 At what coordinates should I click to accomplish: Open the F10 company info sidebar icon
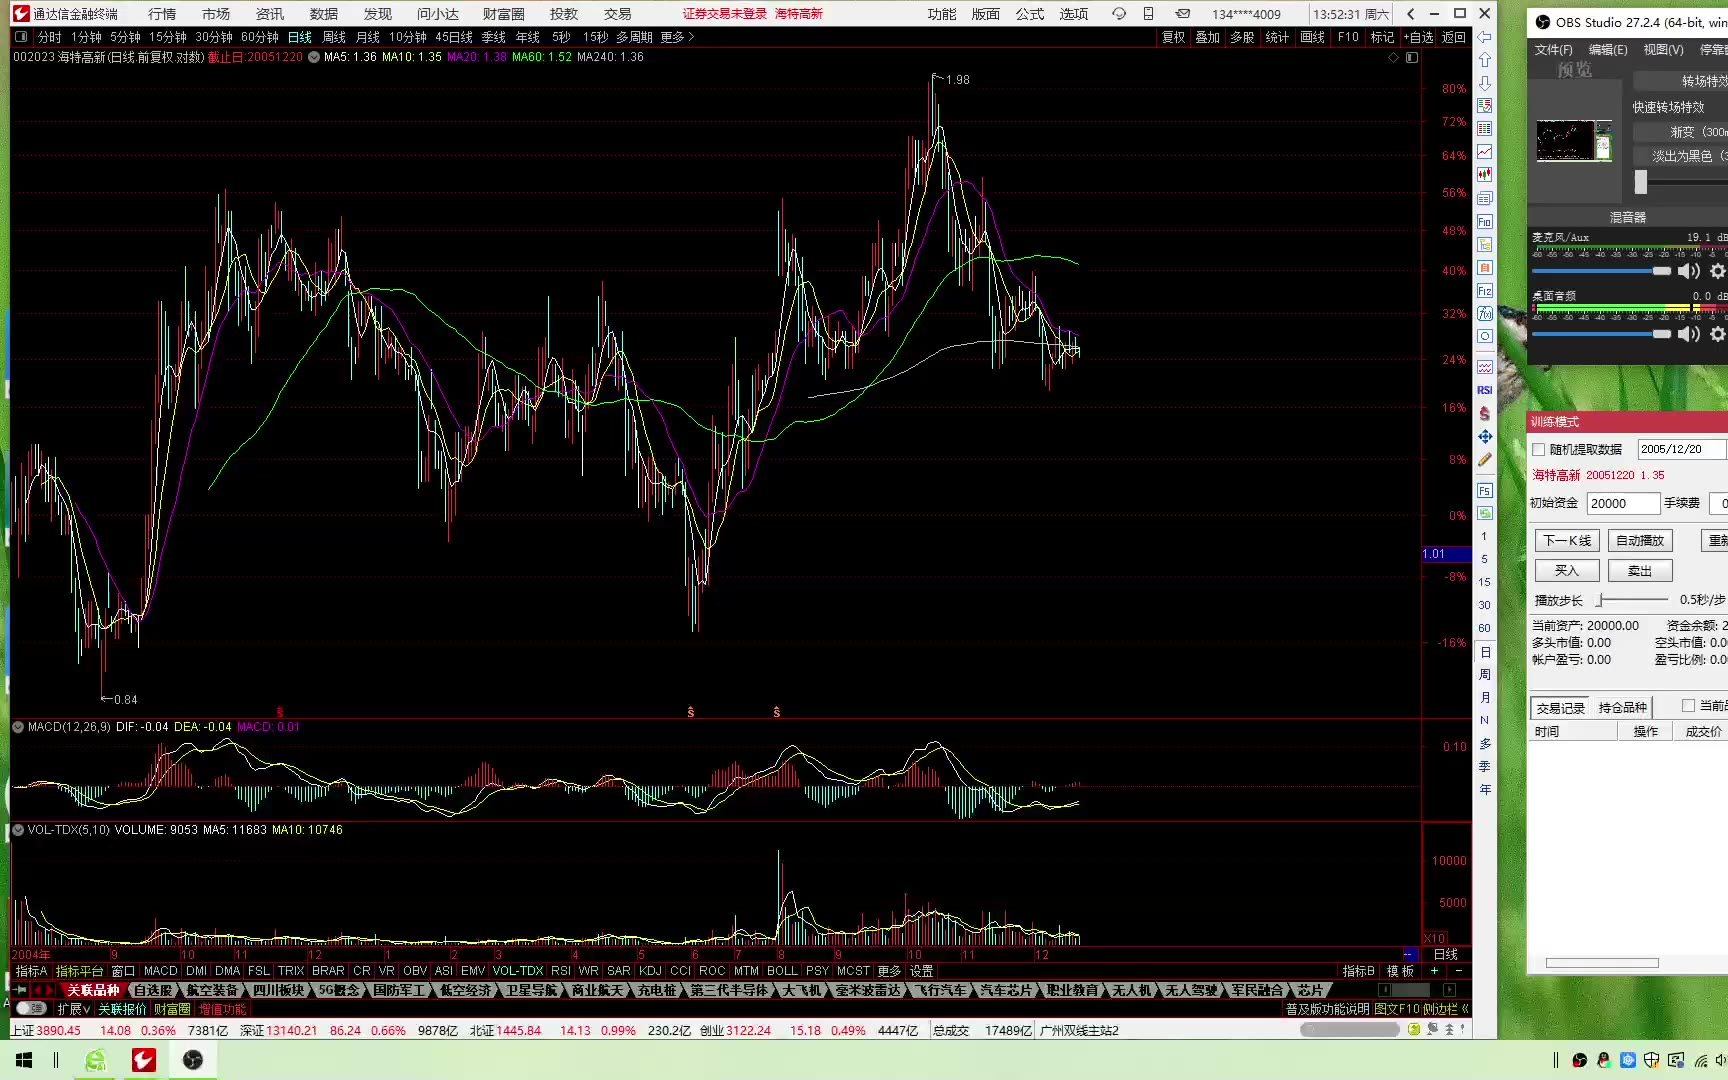[x=1485, y=222]
